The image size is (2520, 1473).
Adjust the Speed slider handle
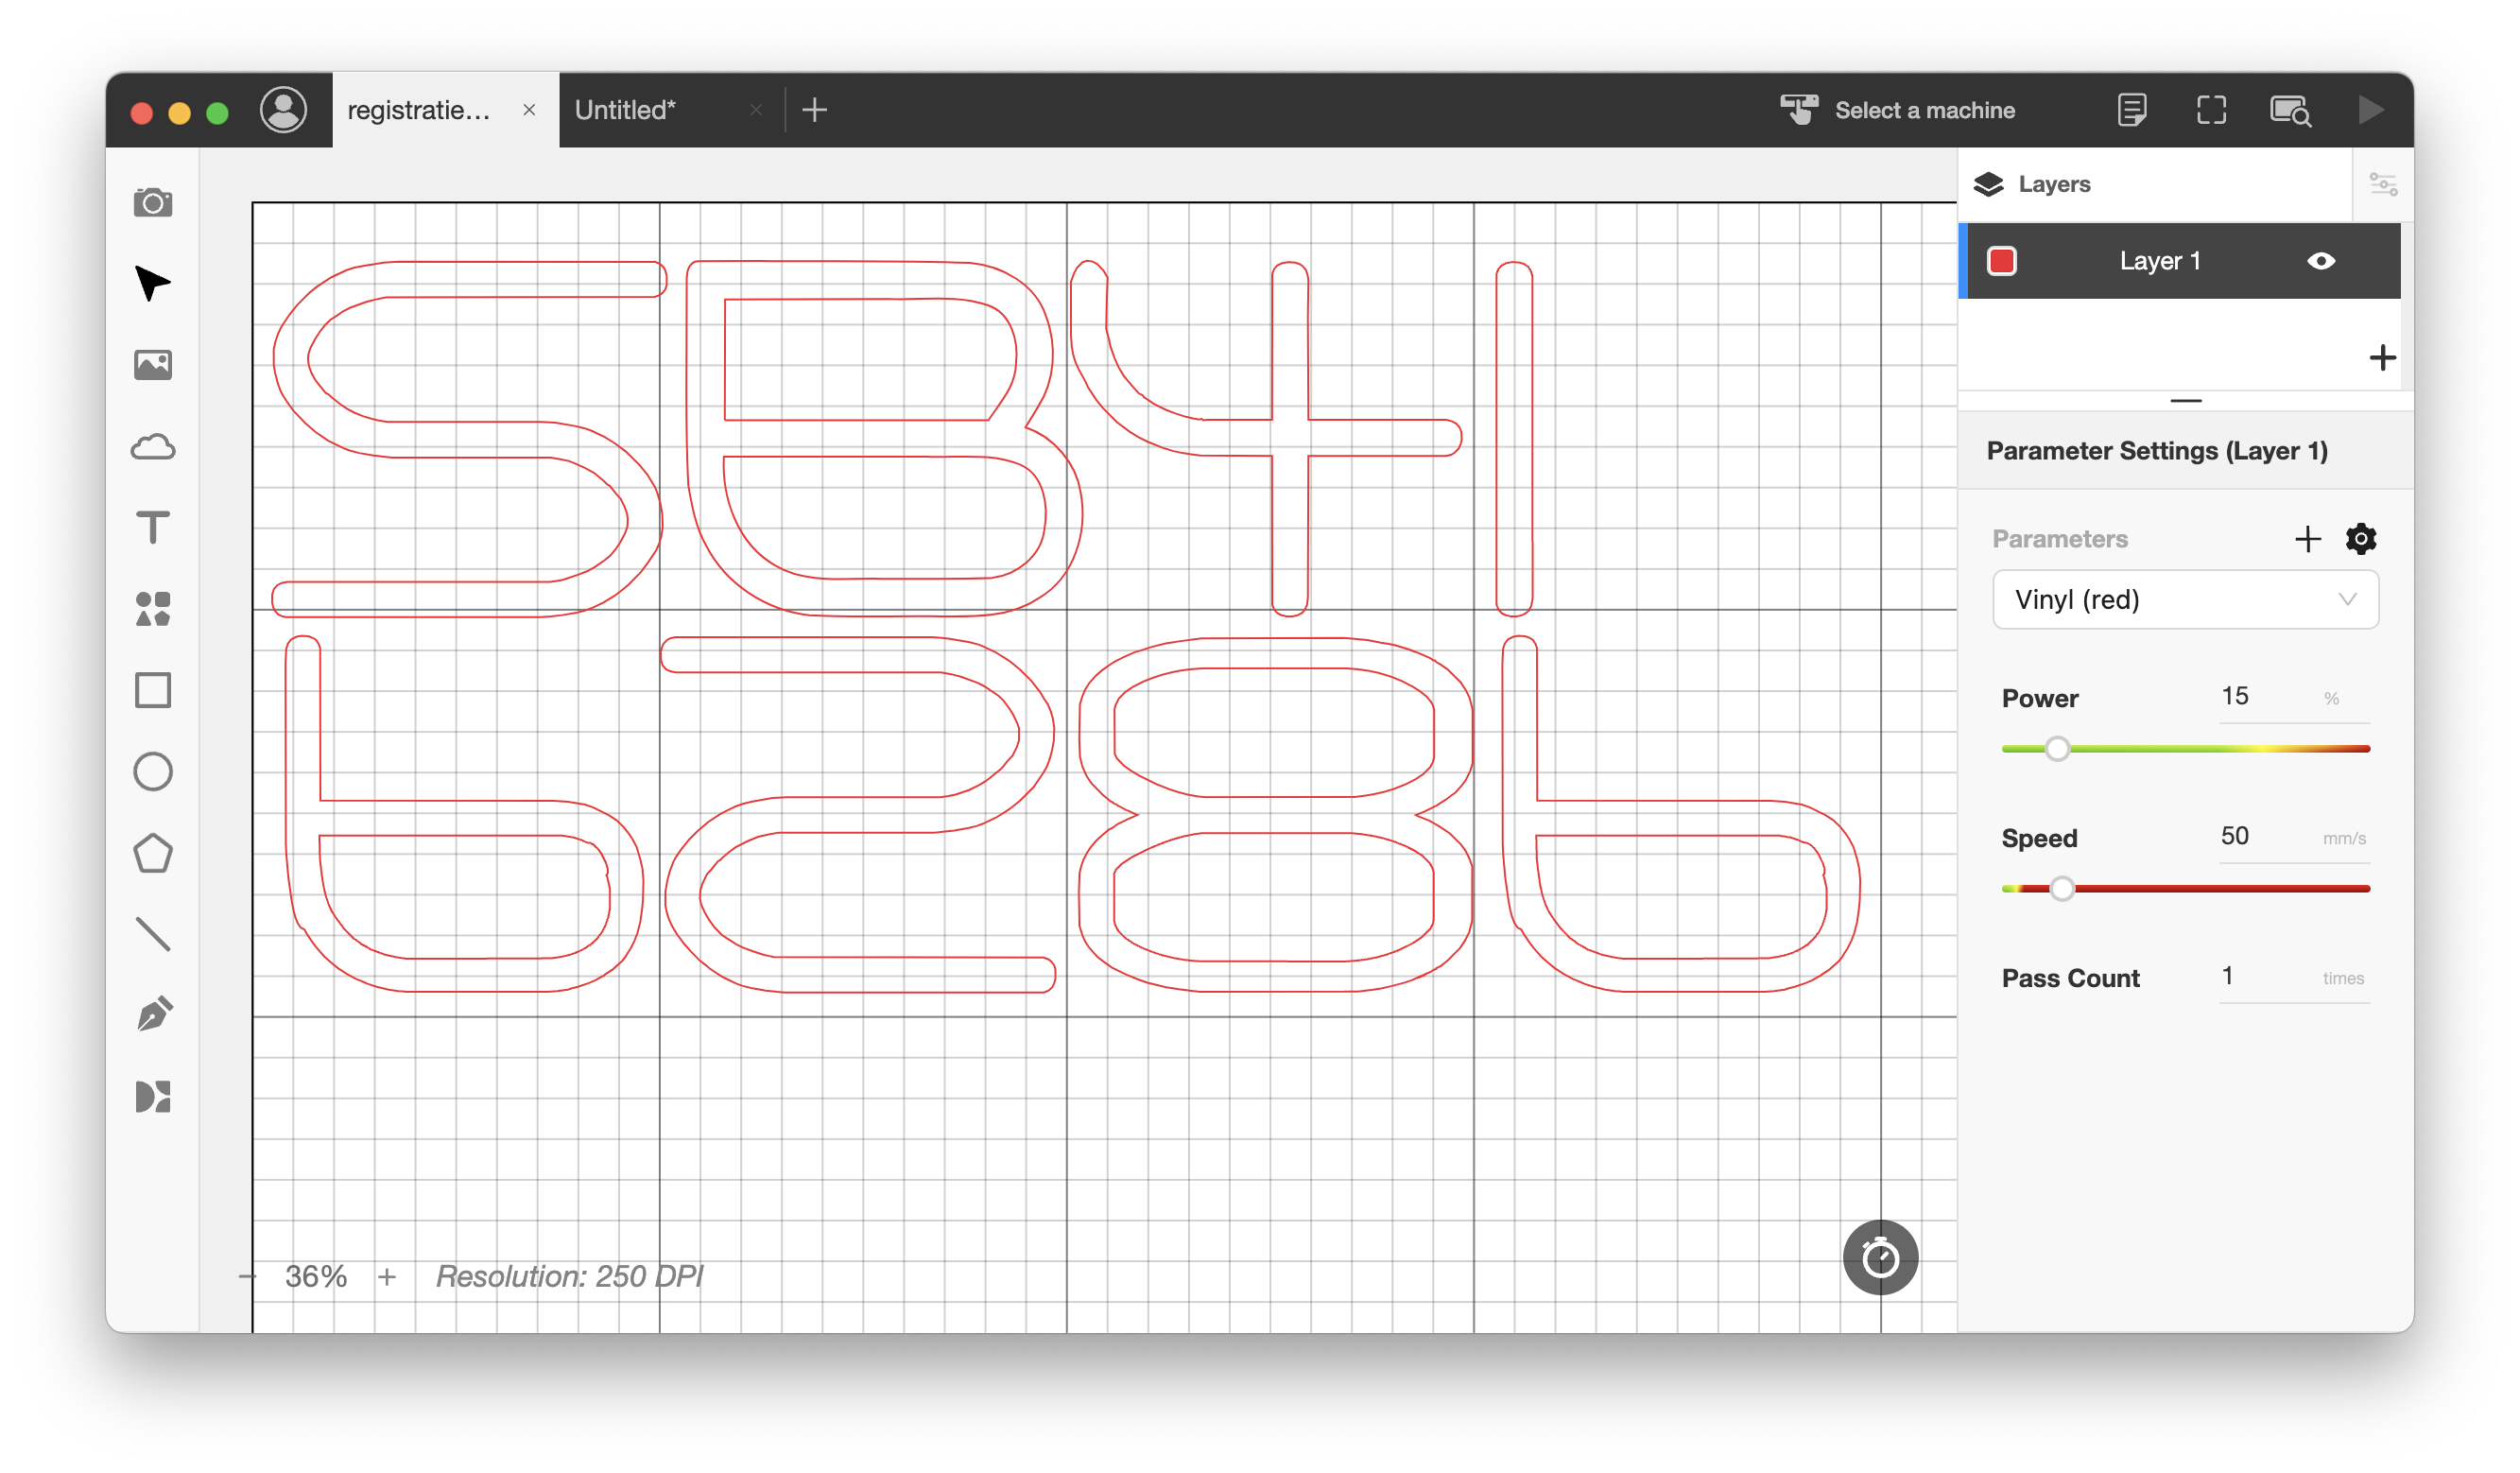(x=2062, y=889)
